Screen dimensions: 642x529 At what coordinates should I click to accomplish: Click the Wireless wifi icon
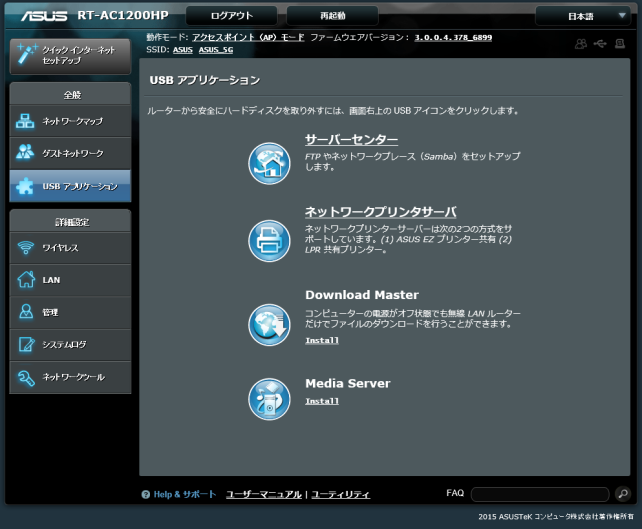click(26, 248)
